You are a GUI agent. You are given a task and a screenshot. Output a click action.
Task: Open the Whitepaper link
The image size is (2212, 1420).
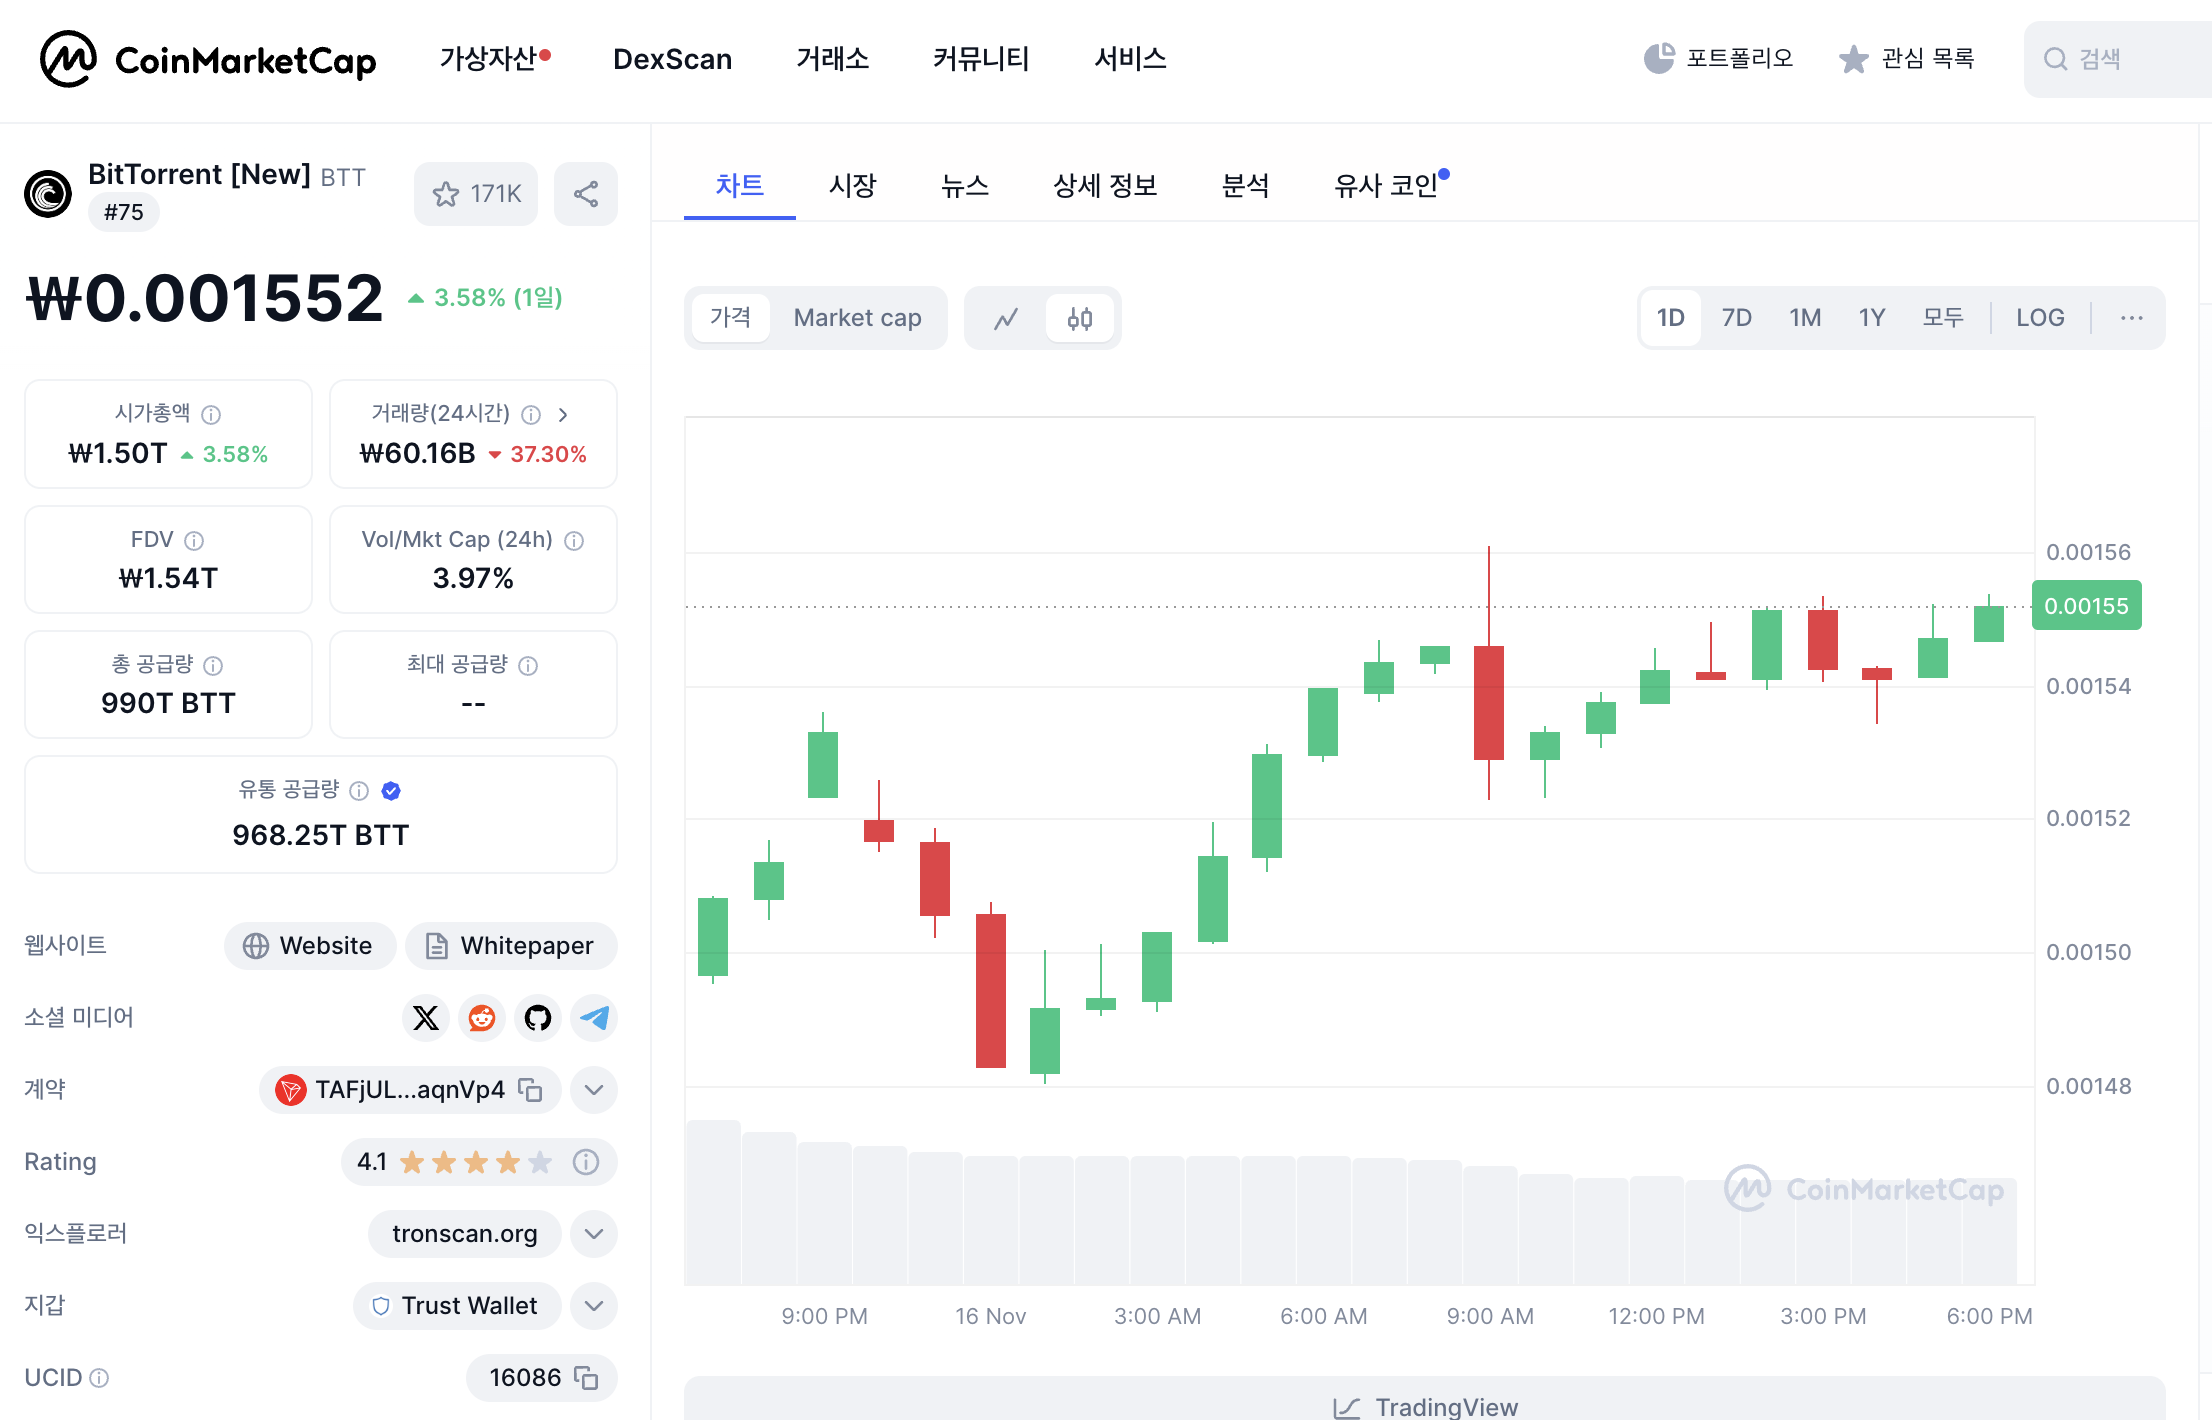click(x=511, y=946)
